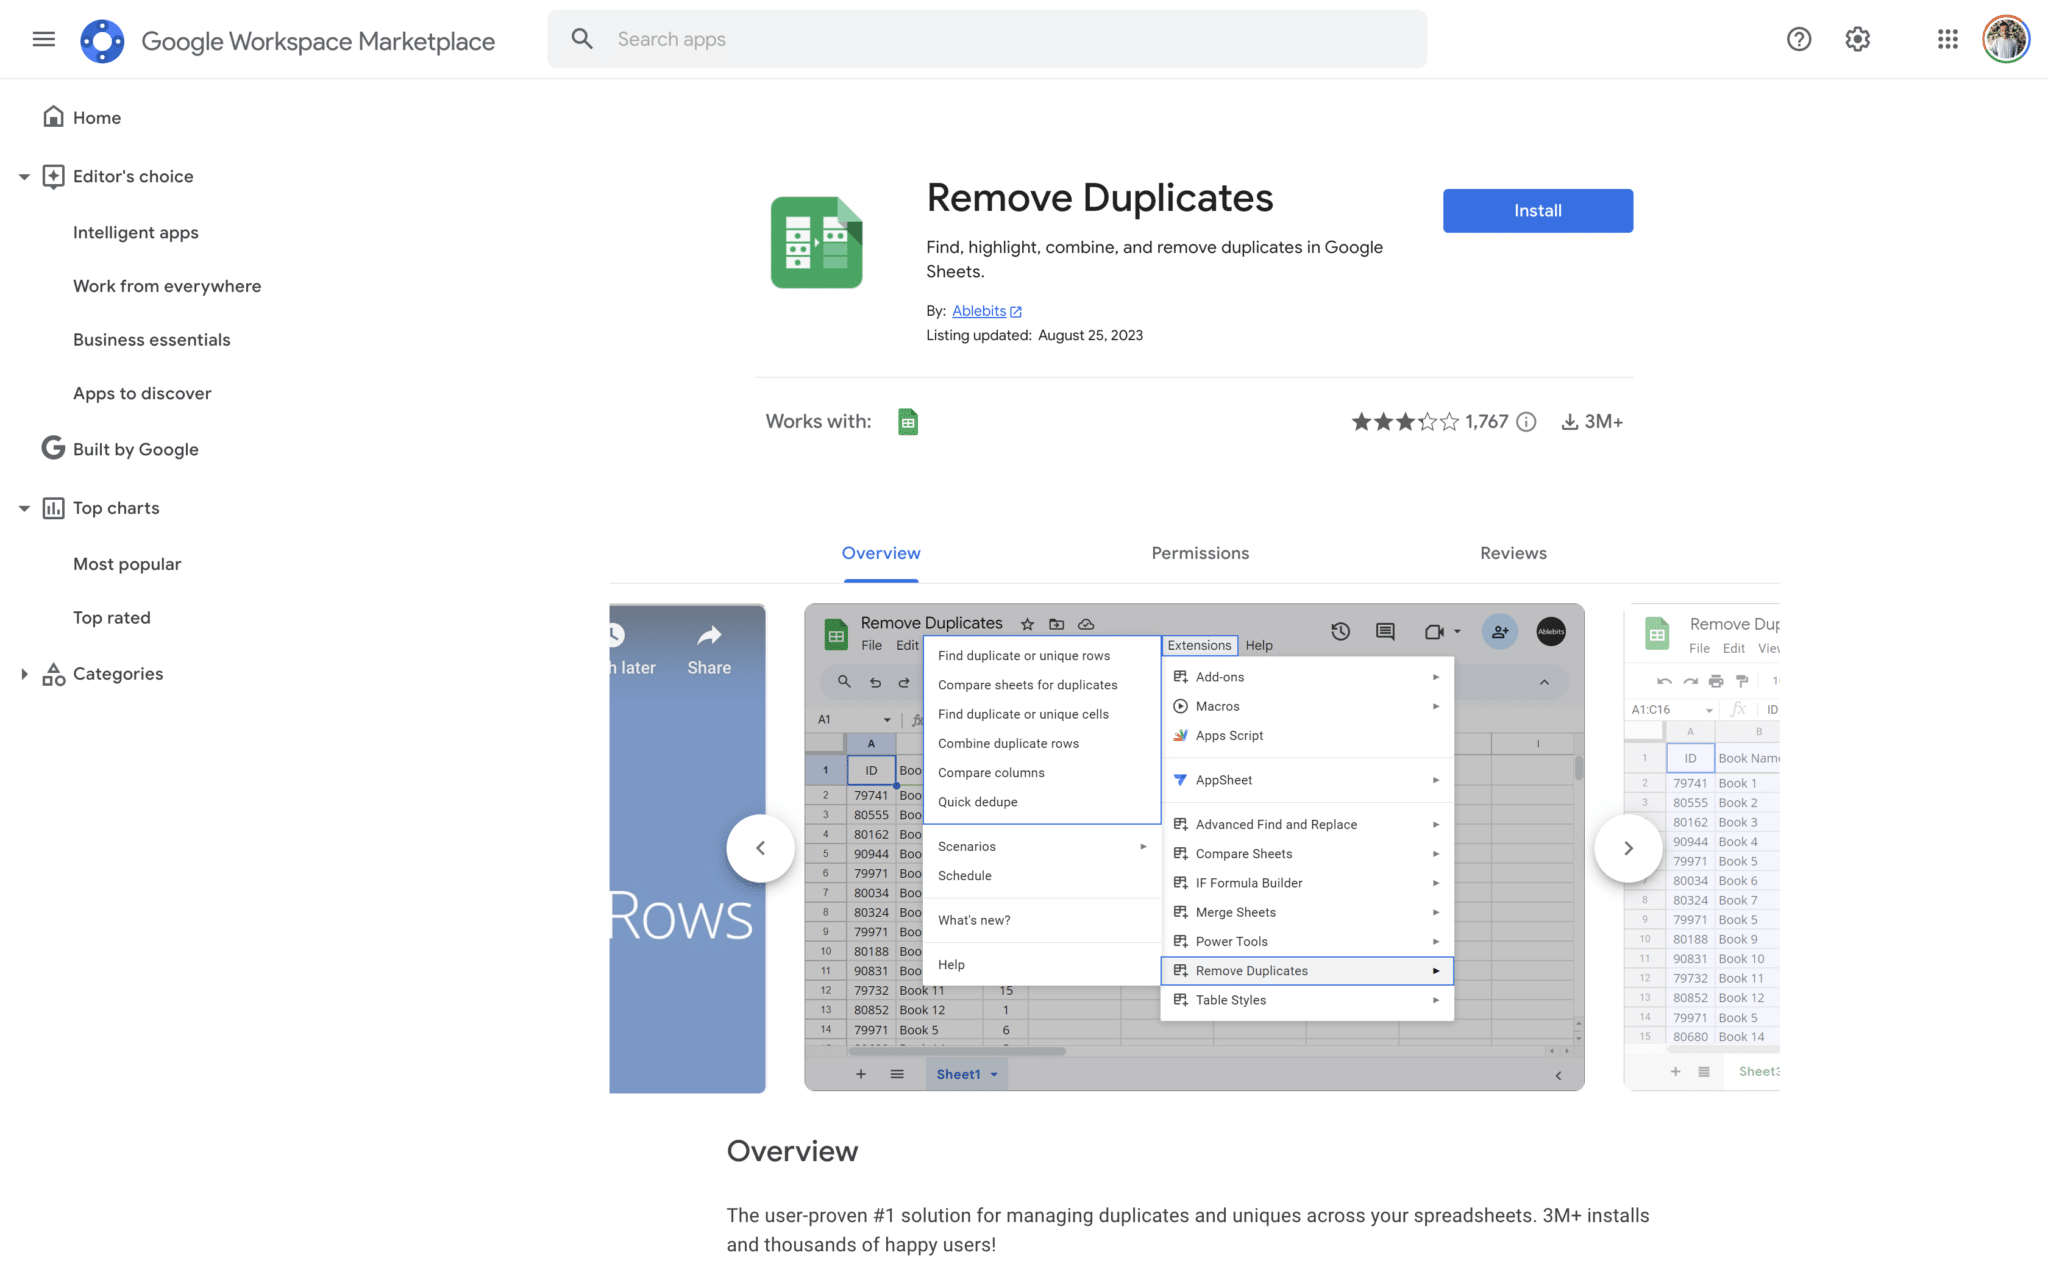
Task: Click the Listing updated date text
Action: tap(1034, 336)
